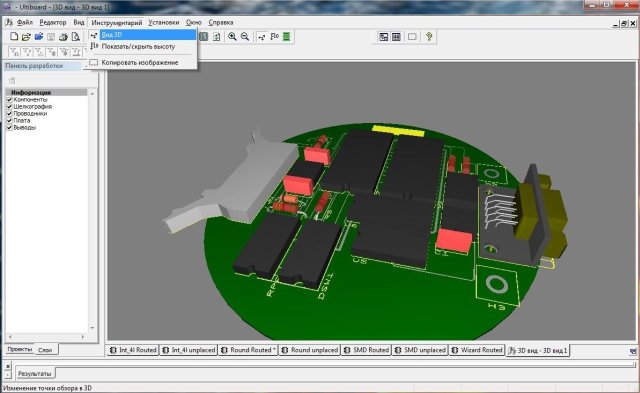Click the blue Open Sample folder icon
This screenshot has height=393, width=640.
[39, 37]
